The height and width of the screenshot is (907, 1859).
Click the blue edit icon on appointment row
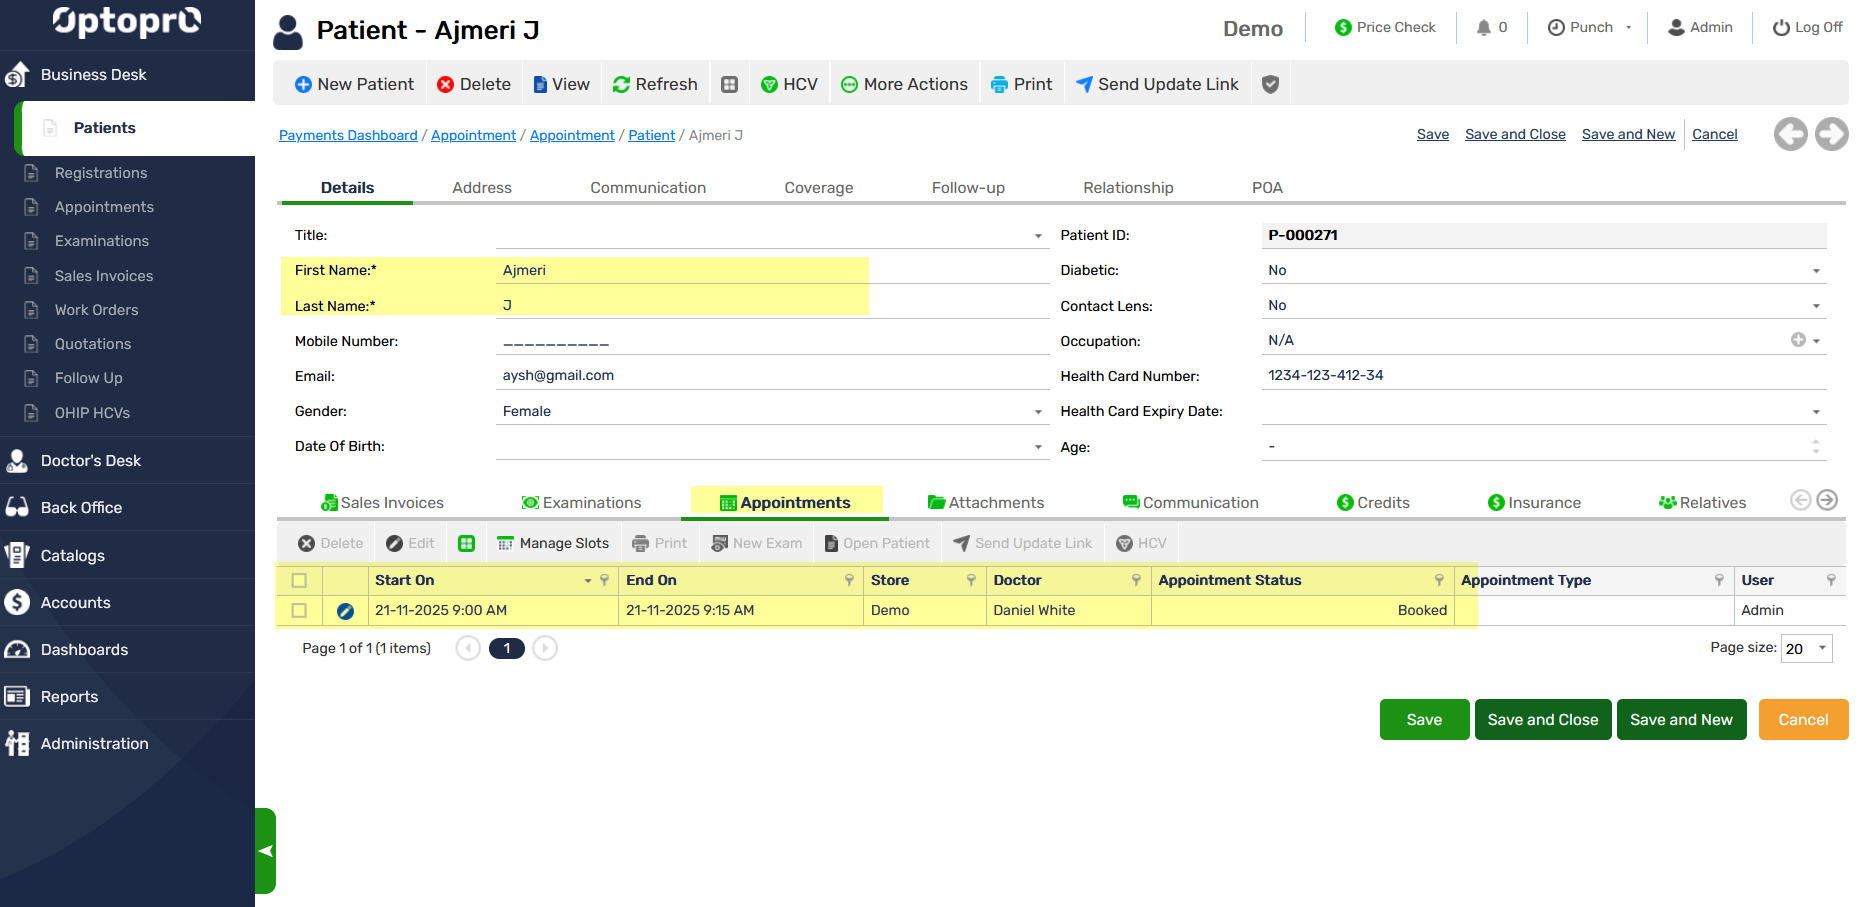tap(345, 611)
